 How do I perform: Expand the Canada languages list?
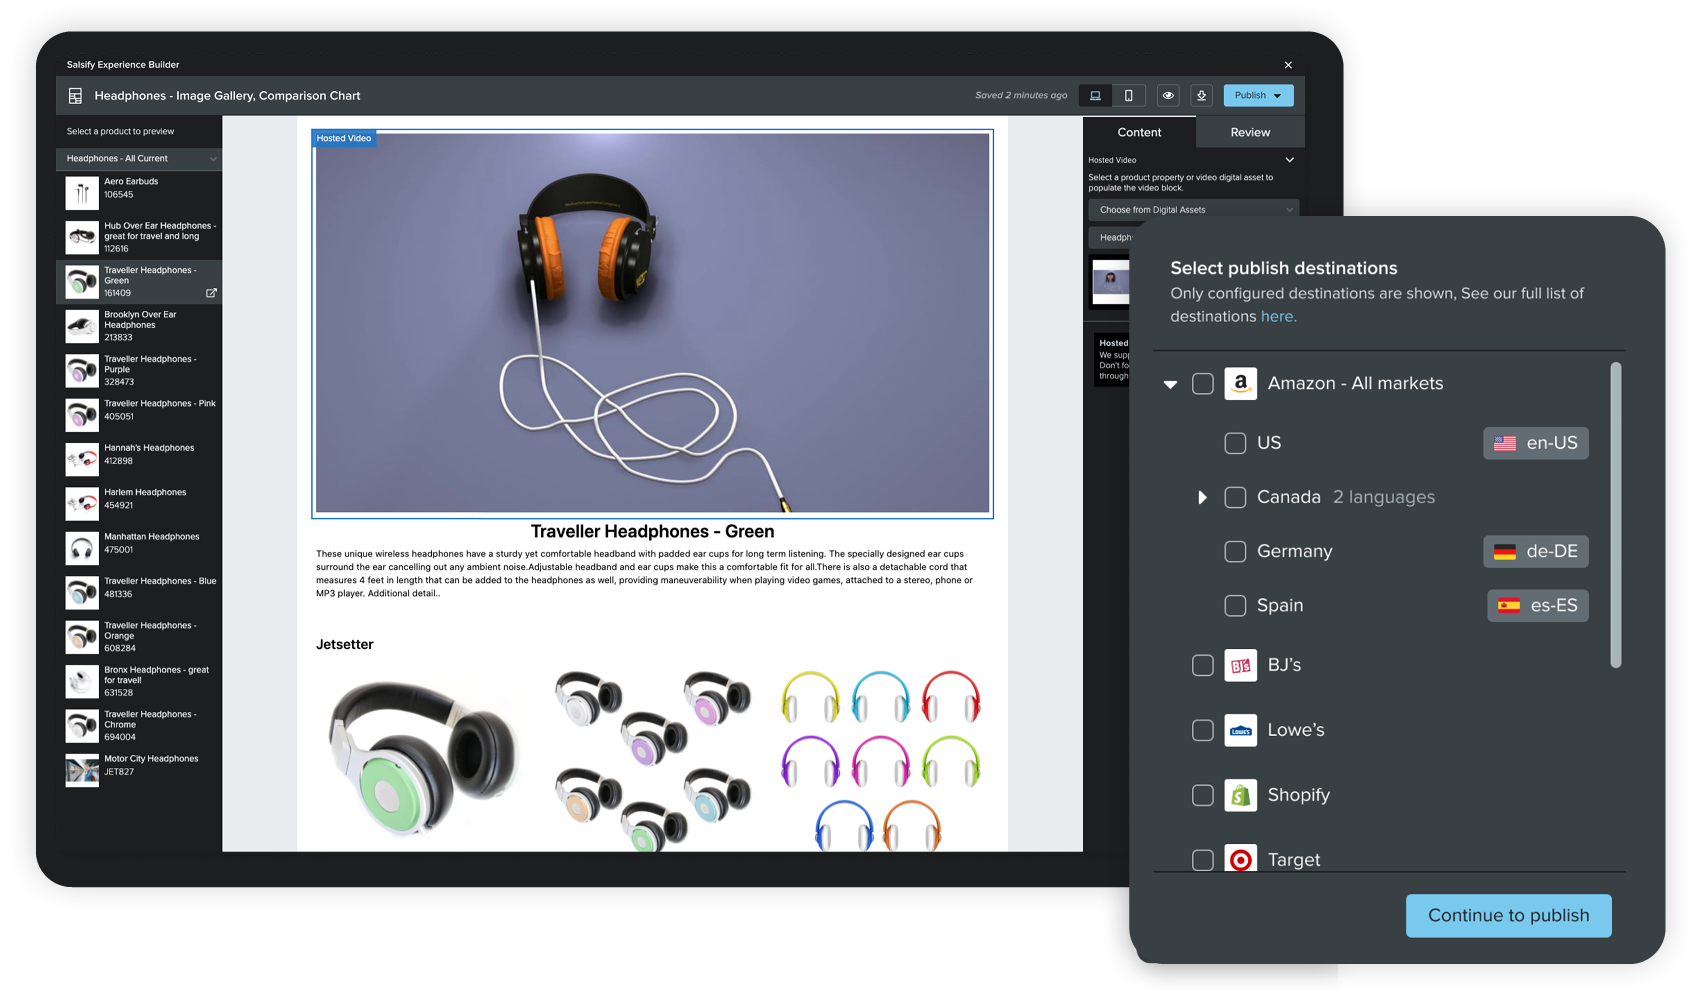[1202, 497]
